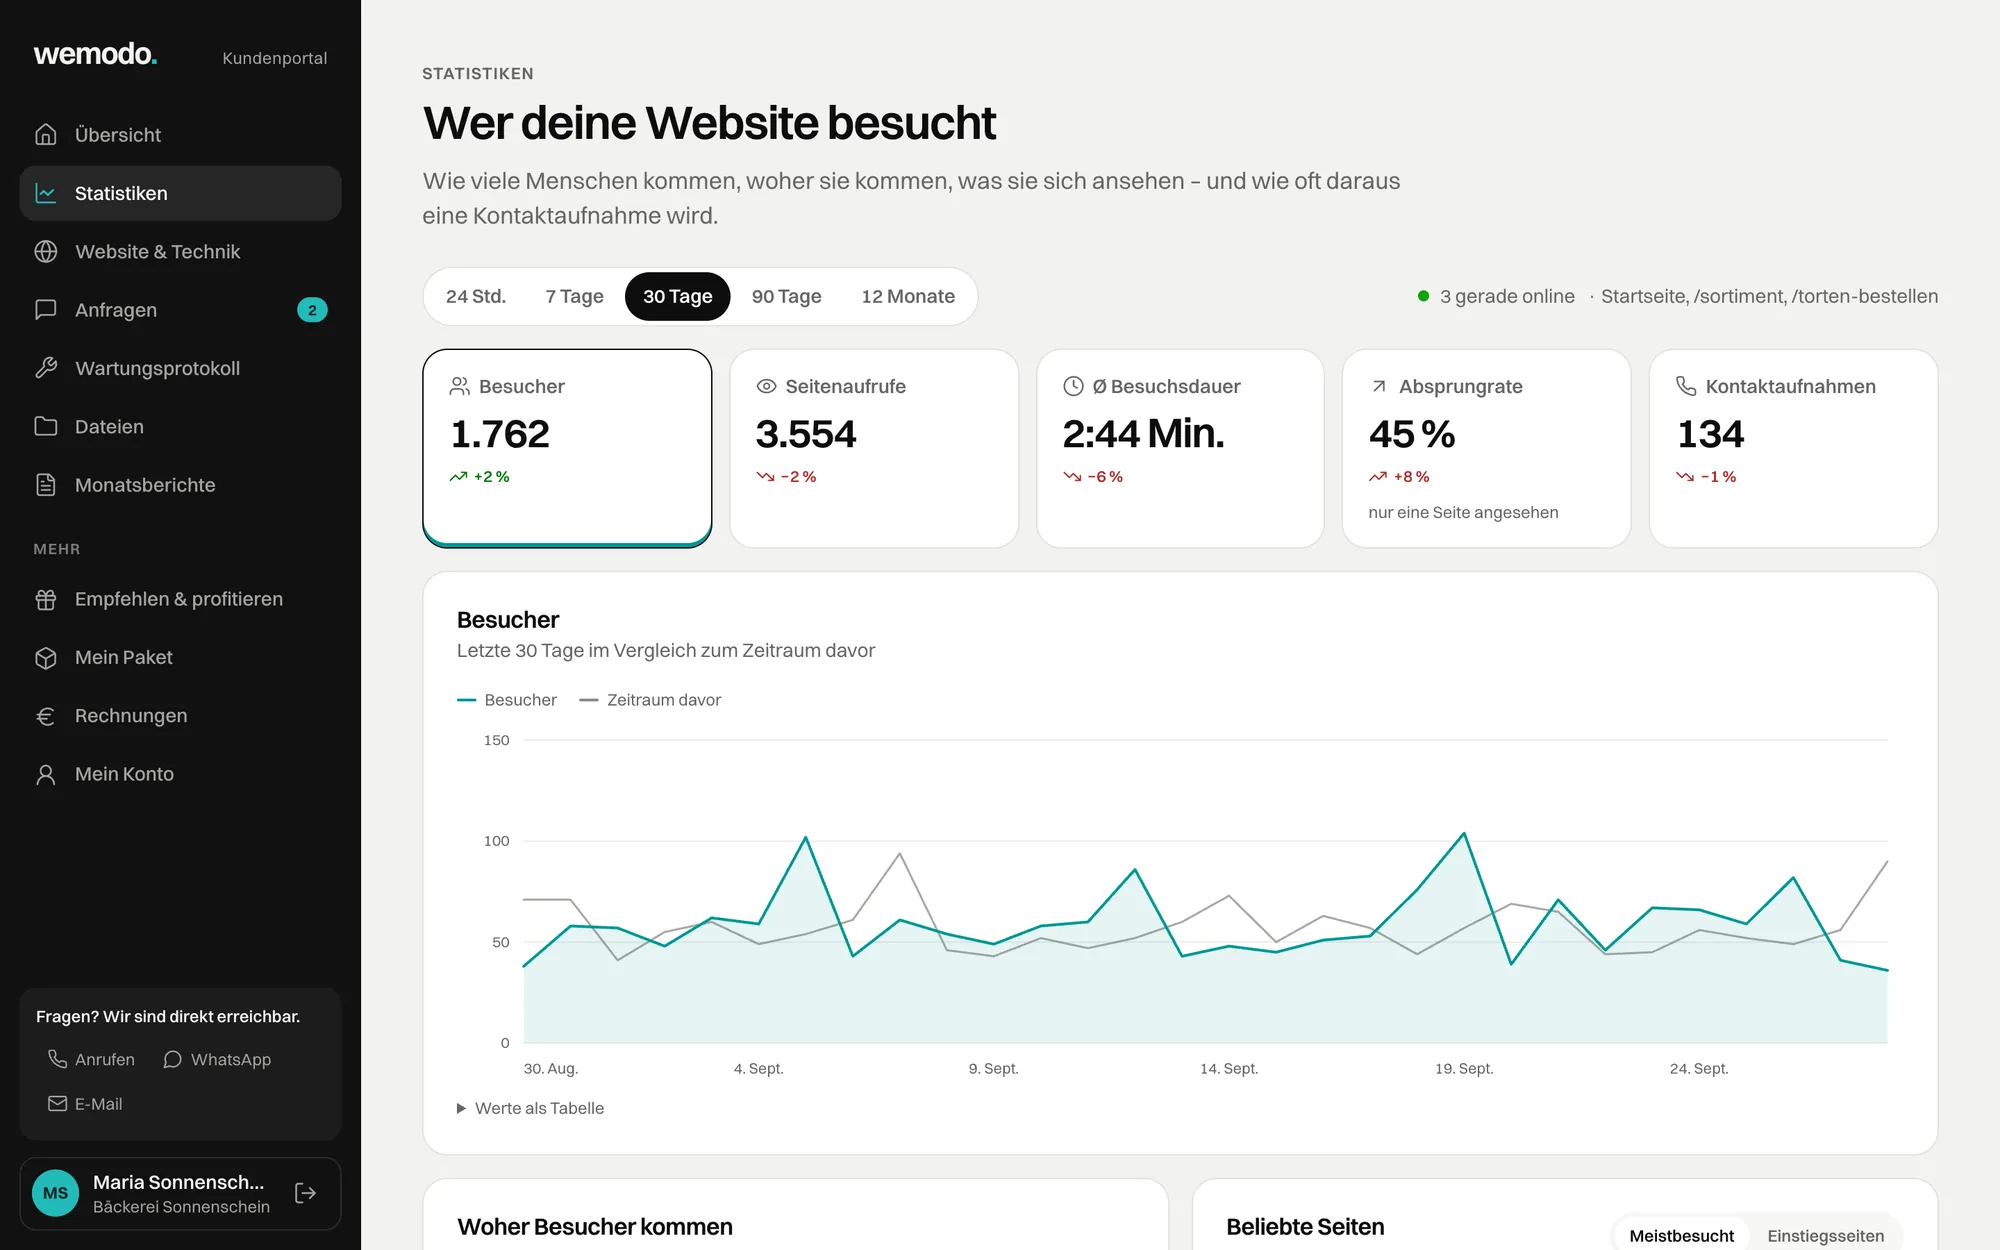Click the phone icon on the Kontaktaufnahmen card
Viewport: 2000px width, 1250px height.
pyautogui.click(x=1686, y=386)
